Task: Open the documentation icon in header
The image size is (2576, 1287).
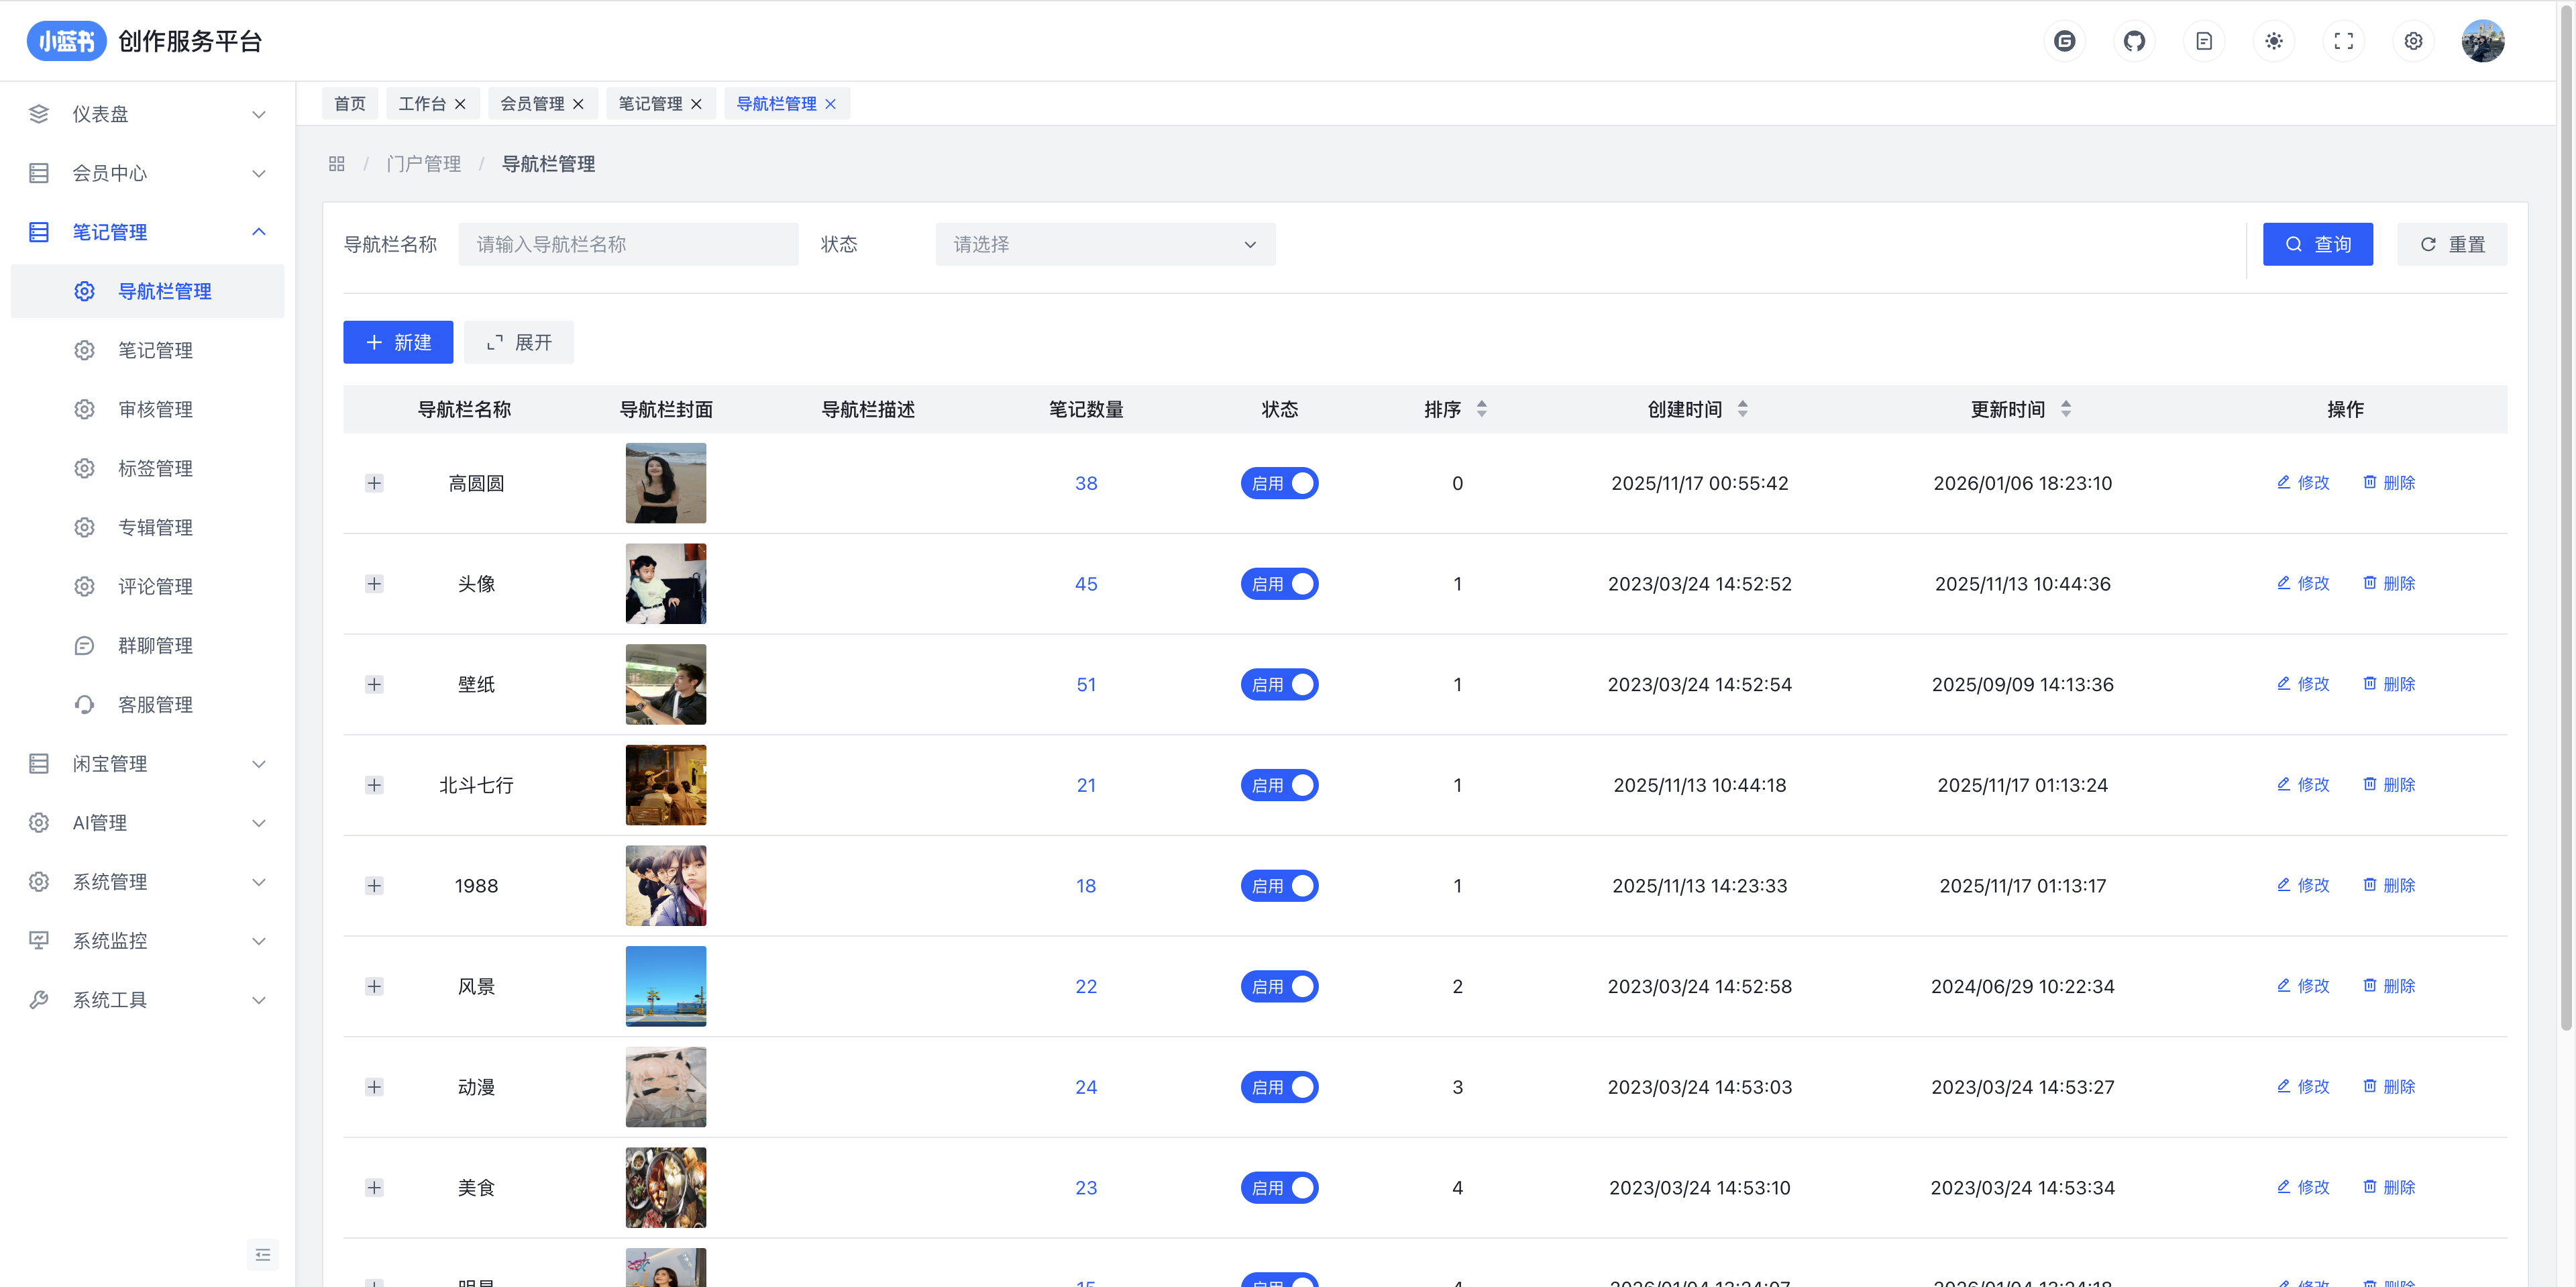Action: (2204, 41)
